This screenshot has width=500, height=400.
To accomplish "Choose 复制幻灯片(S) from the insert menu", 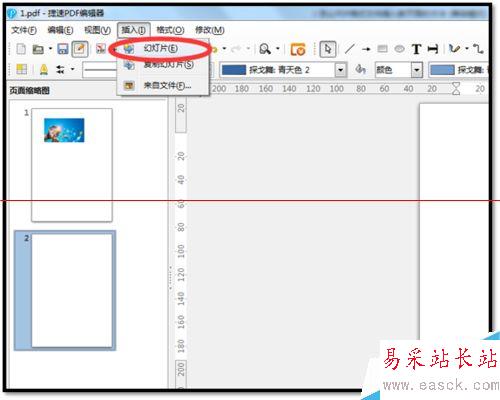I will pyautogui.click(x=163, y=65).
